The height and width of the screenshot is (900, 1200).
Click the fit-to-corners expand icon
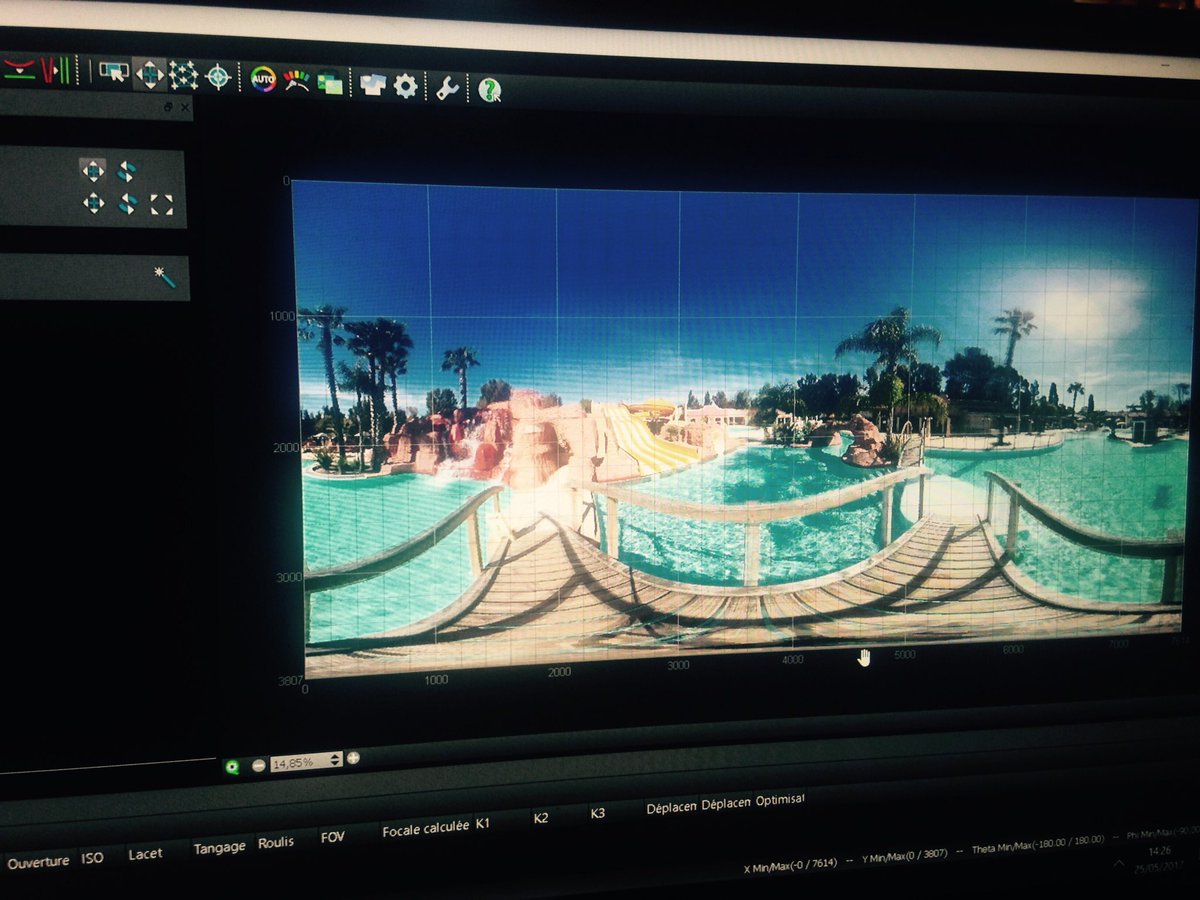point(161,205)
